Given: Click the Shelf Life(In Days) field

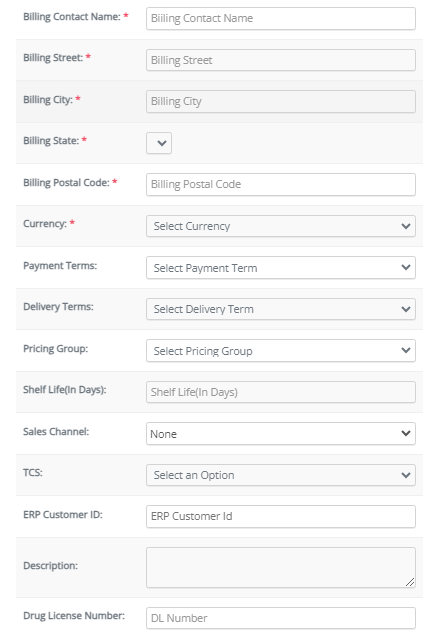Looking at the screenshot, I should click(x=280, y=392).
